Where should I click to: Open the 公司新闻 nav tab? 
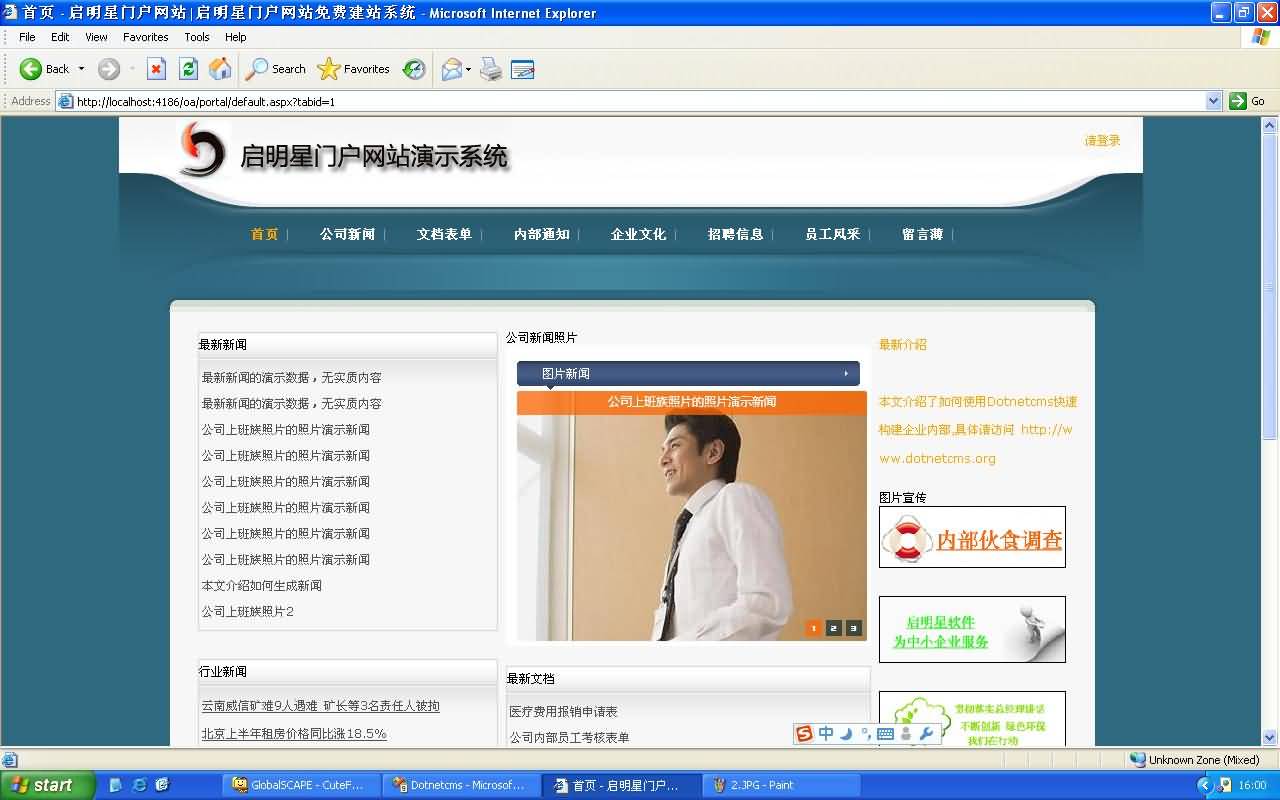(347, 234)
